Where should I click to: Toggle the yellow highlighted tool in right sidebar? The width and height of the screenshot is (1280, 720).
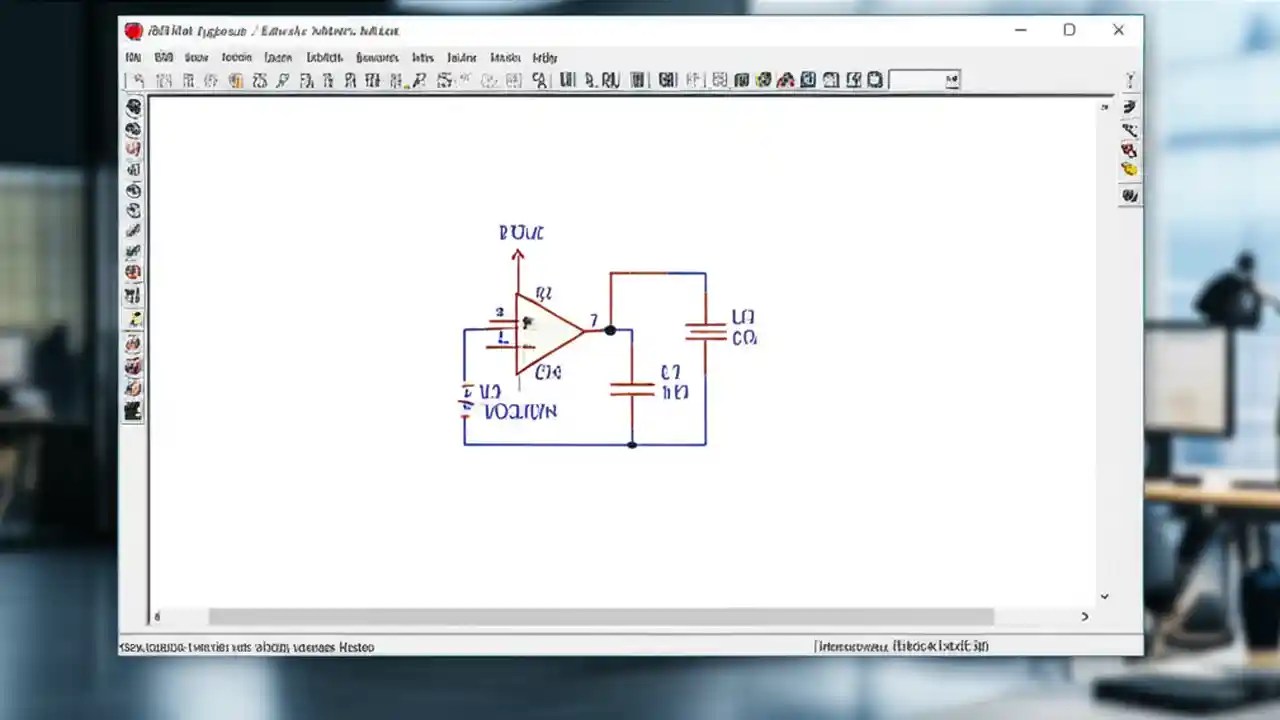pyautogui.click(x=1130, y=170)
